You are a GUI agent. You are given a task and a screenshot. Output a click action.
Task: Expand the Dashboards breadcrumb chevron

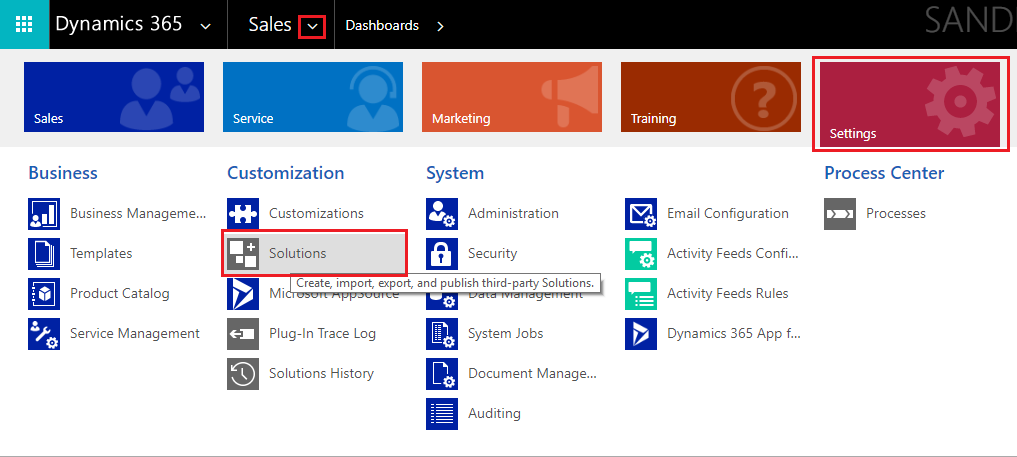pos(440,26)
